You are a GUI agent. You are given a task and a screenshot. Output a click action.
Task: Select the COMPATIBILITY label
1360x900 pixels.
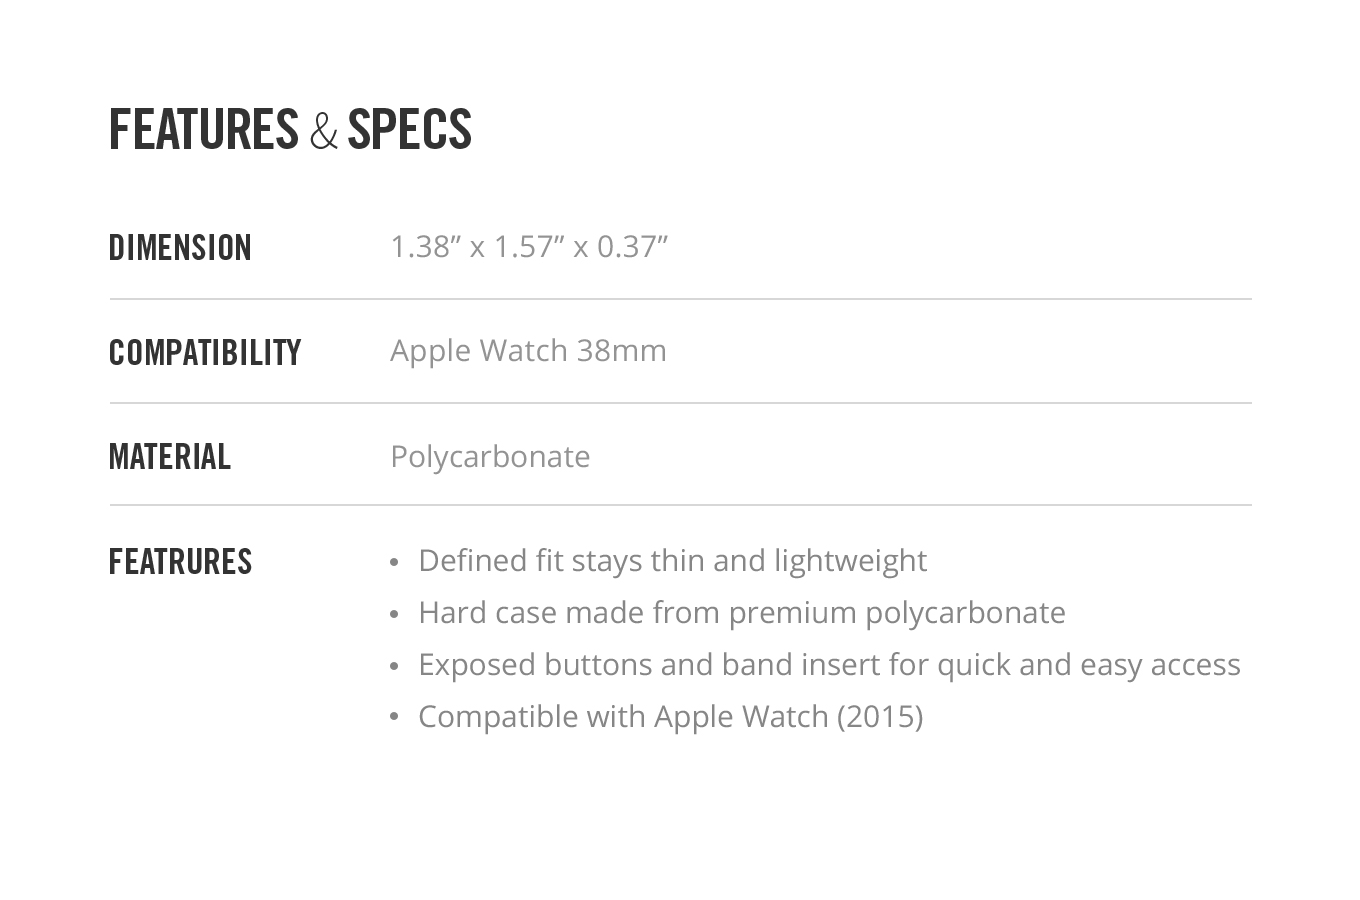(205, 353)
